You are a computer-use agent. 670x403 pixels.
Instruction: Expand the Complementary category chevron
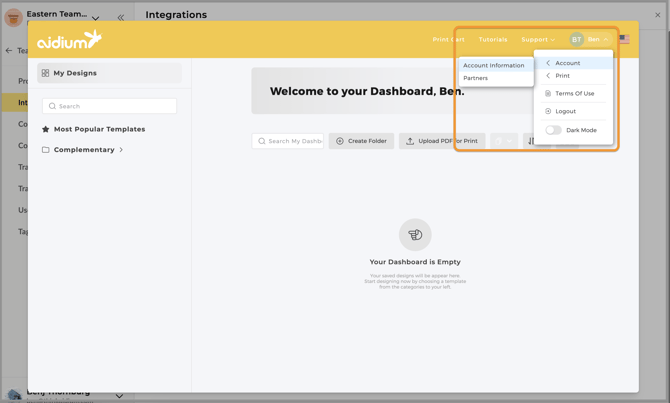121,150
